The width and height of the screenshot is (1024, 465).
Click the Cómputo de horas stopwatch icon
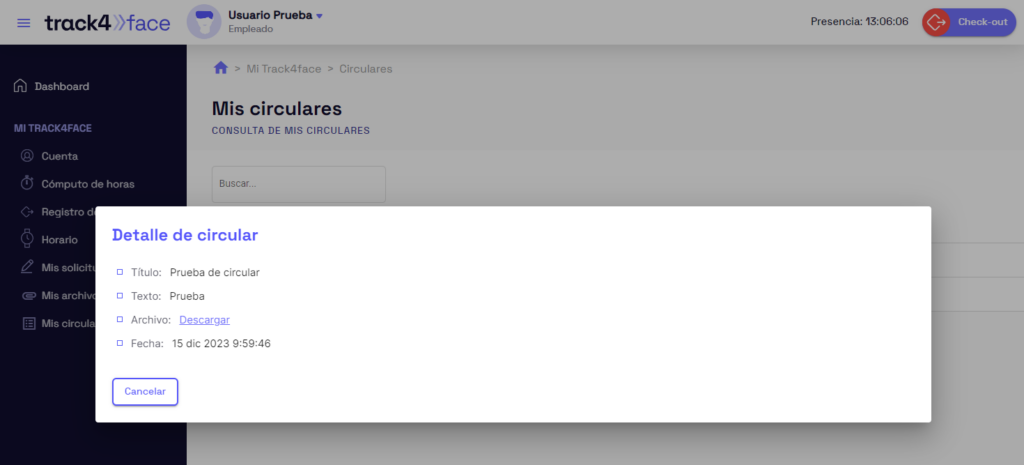tap(27, 183)
